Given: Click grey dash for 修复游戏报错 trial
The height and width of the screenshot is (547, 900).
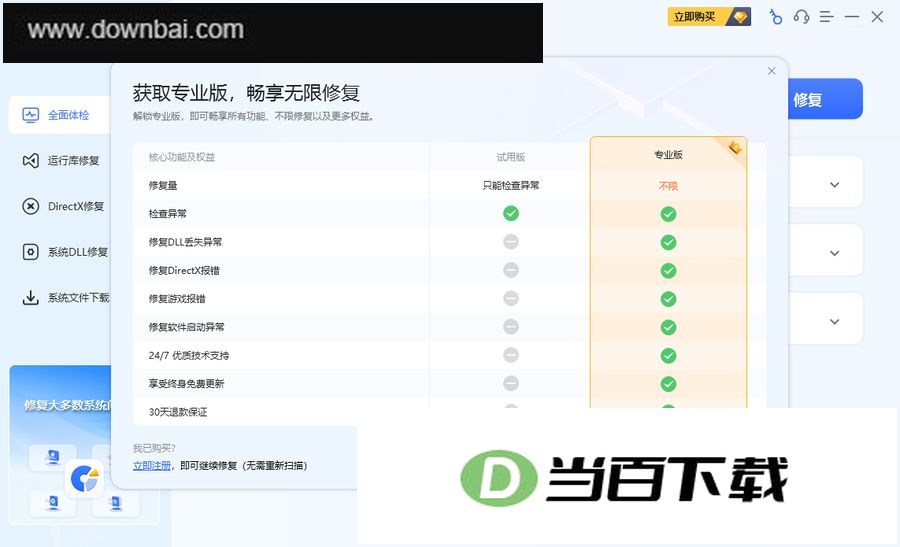Looking at the screenshot, I should [x=511, y=298].
